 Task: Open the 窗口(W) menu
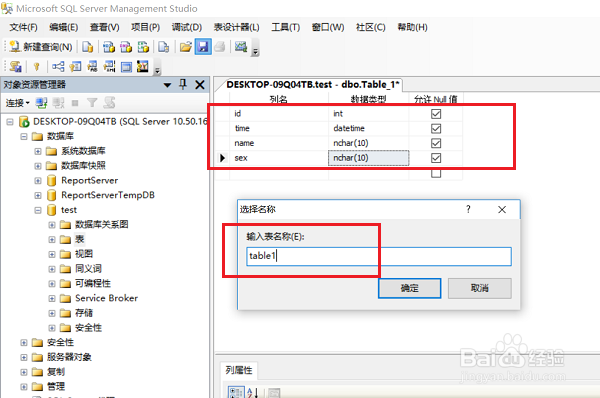(x=328, y=27)
